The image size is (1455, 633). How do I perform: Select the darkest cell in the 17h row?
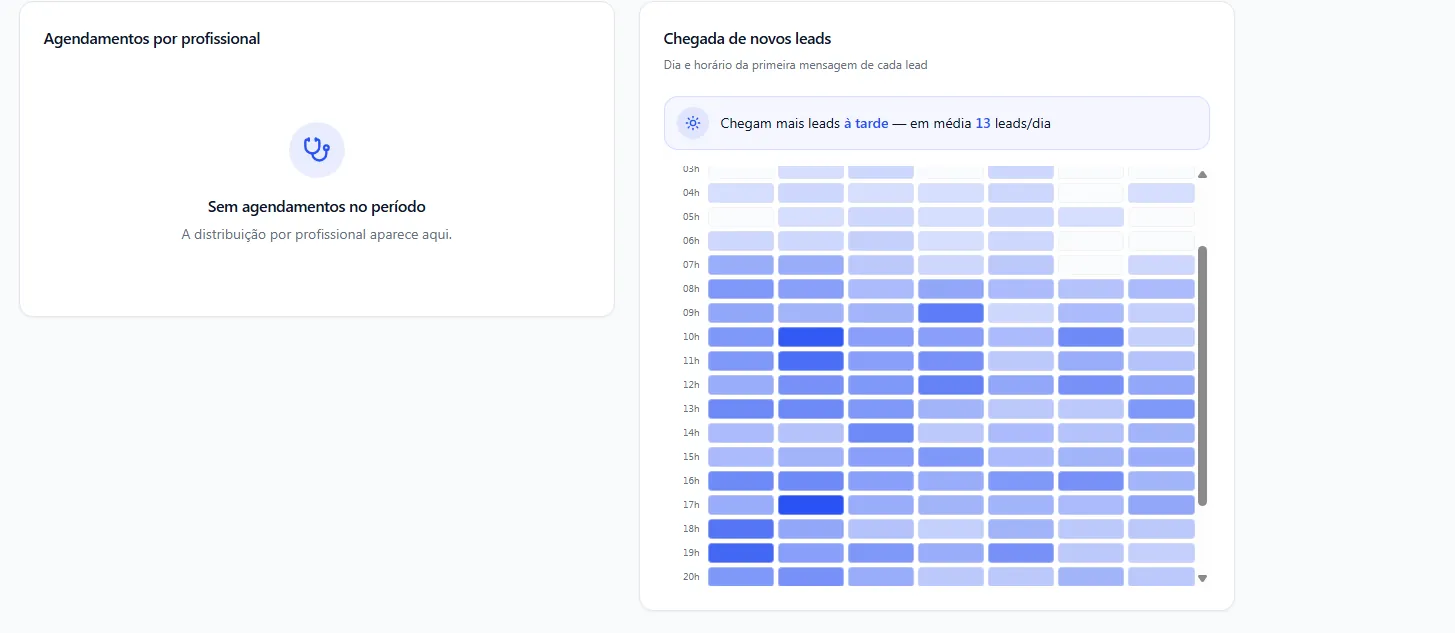pyautogui.click(x=811, y=505)
